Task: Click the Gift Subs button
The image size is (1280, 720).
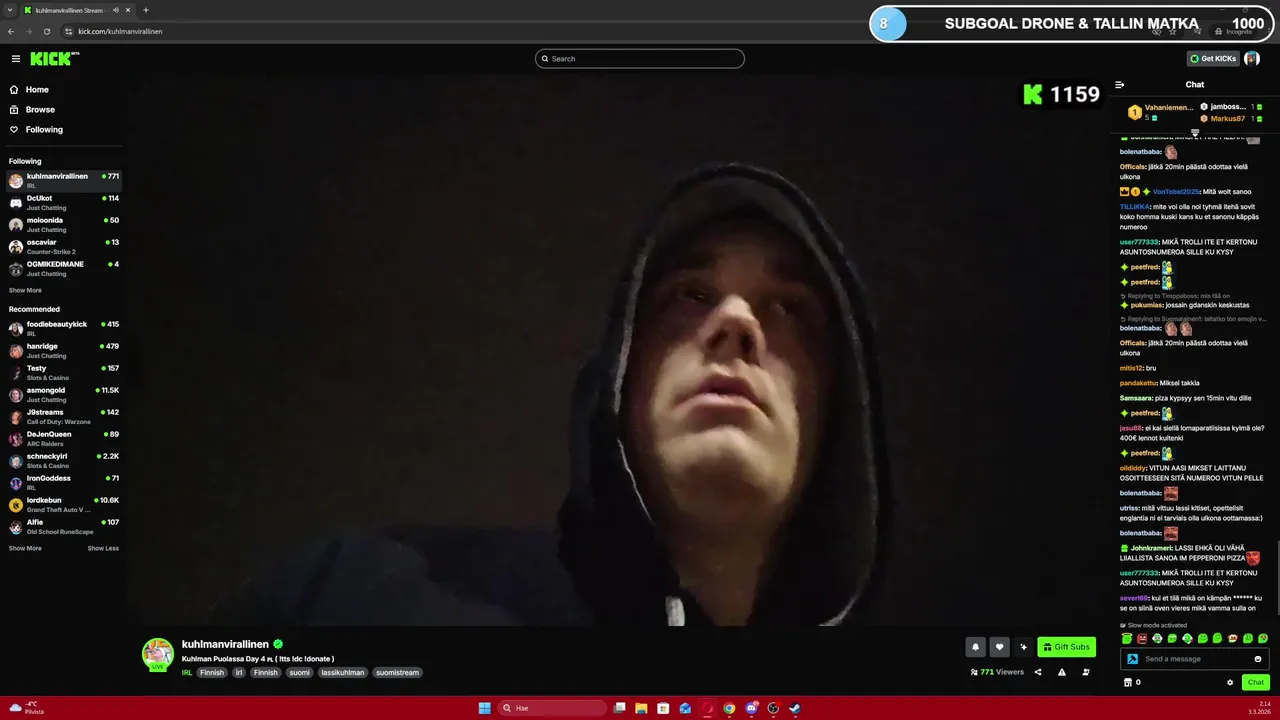Action: [x=1066, y=647]
